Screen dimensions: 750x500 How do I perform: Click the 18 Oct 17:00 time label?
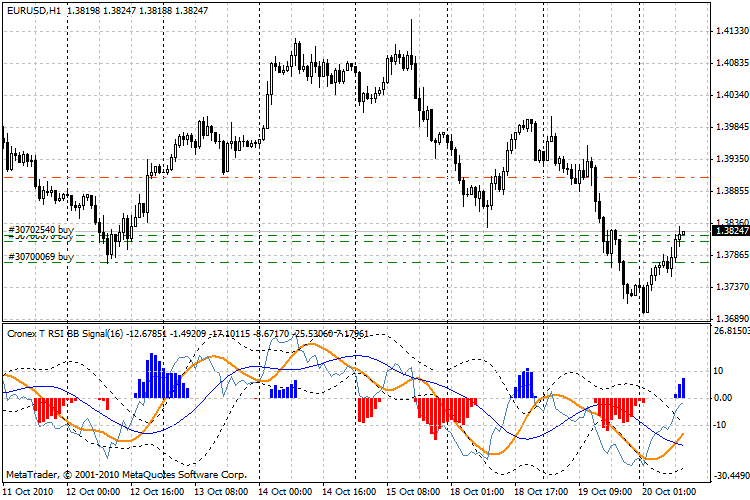coord(540,492)
